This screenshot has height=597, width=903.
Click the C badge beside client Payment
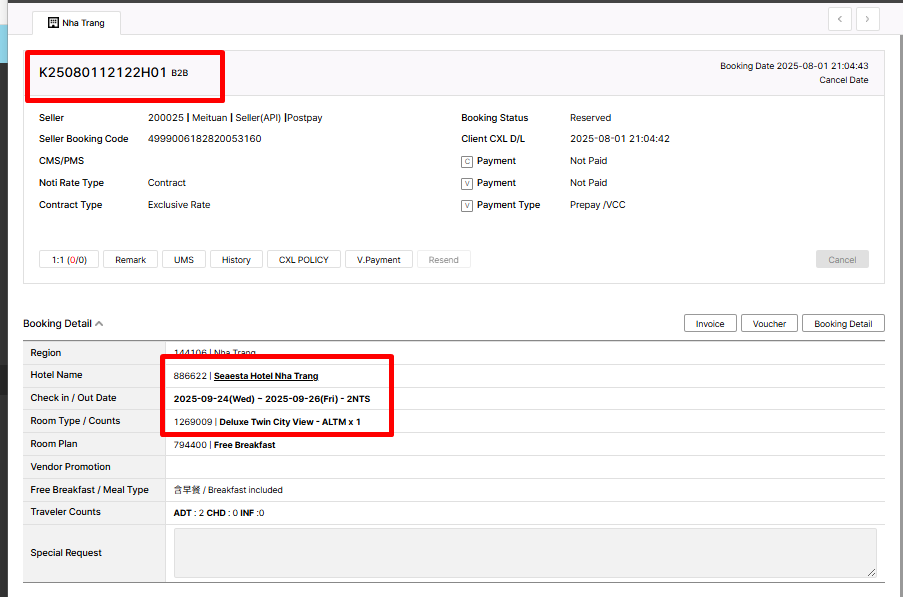tap(466, 161)
